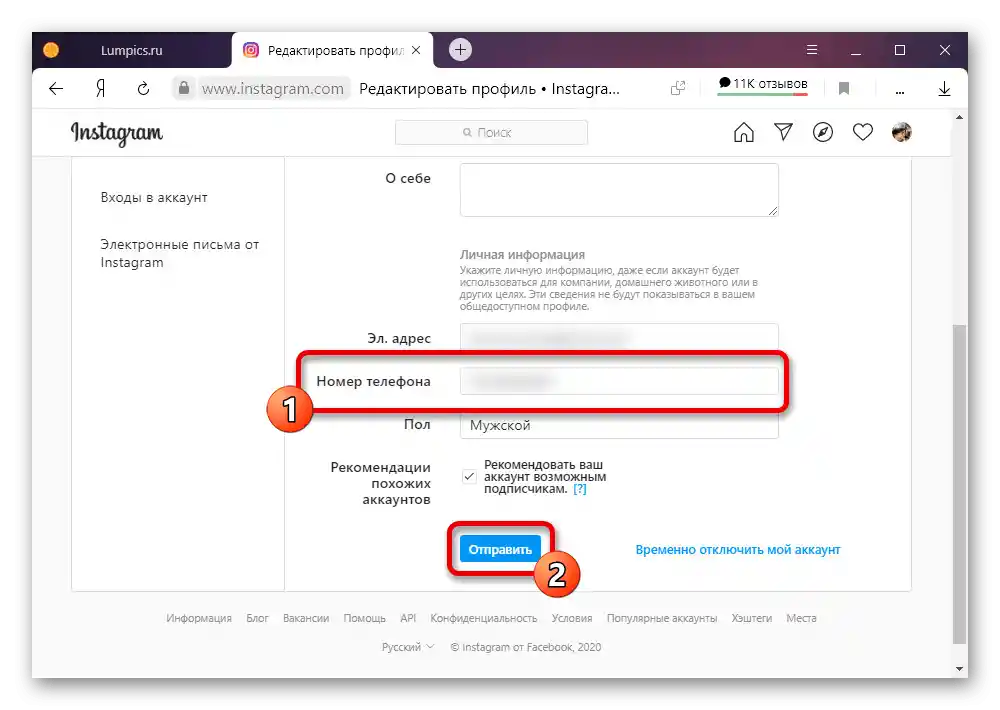The width and height of the screenshot is (1000, 710).
Task: Go back with the arrow icon
Action: (x=56, y=89)
